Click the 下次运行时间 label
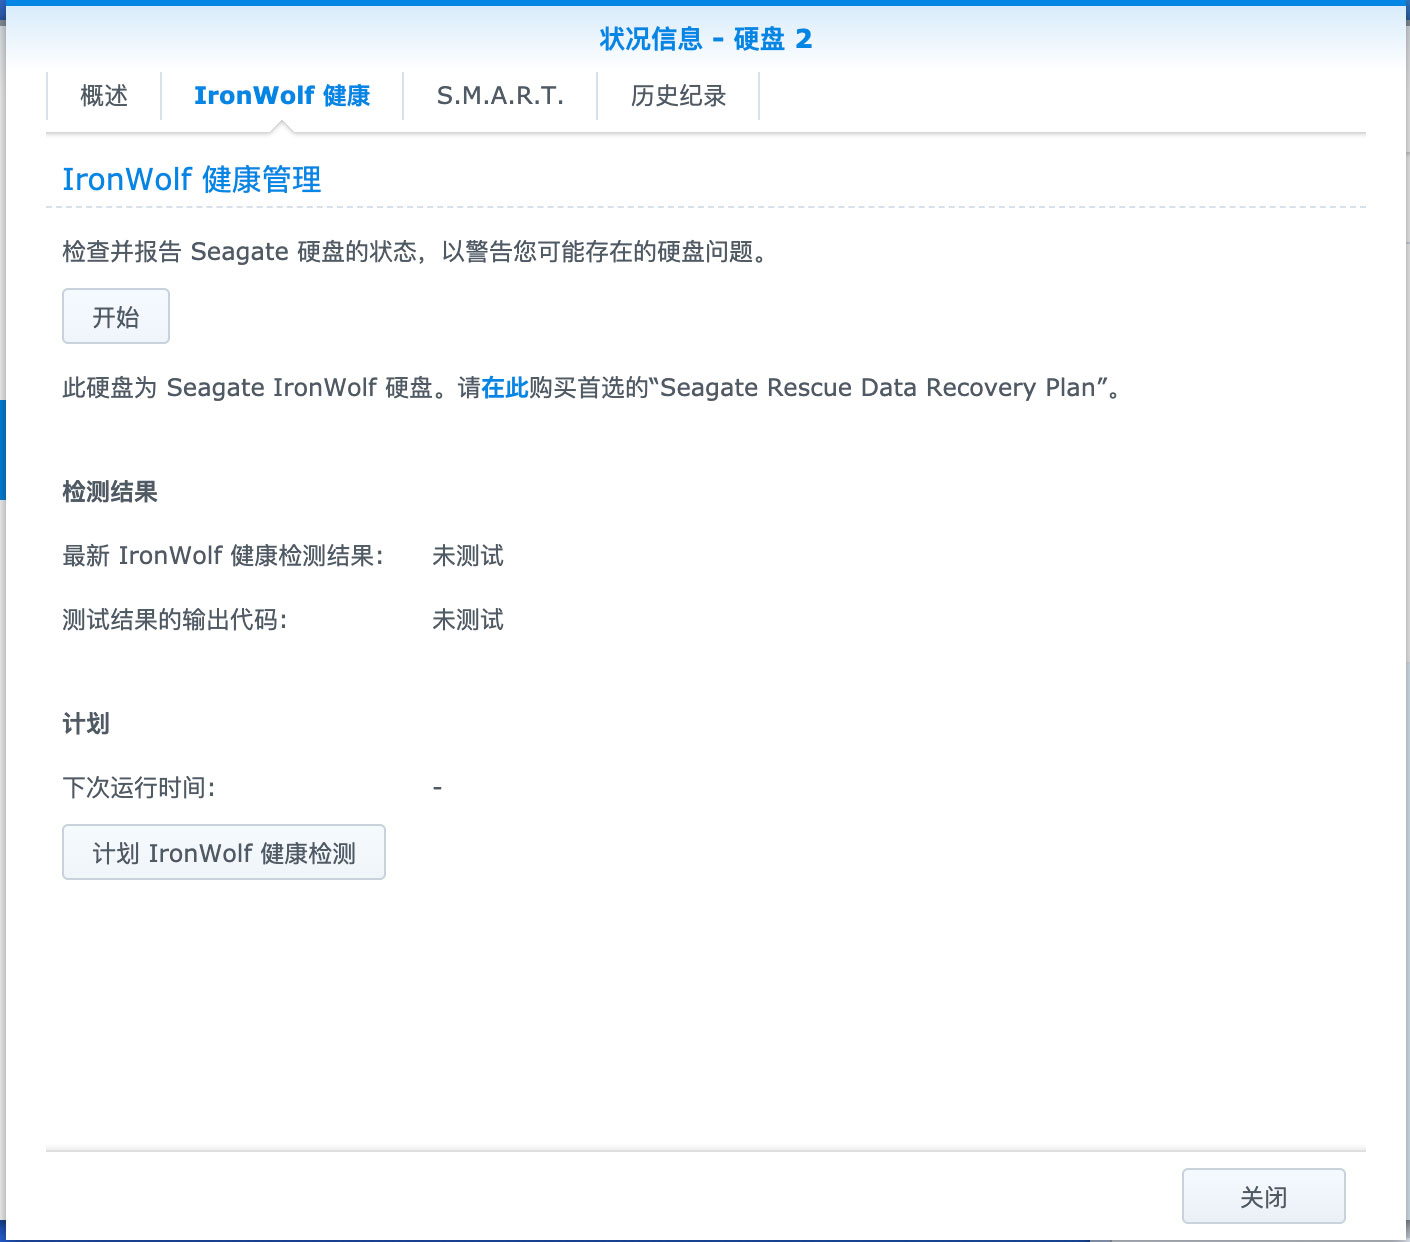1410x1242 pixels. tap(138, 788)
